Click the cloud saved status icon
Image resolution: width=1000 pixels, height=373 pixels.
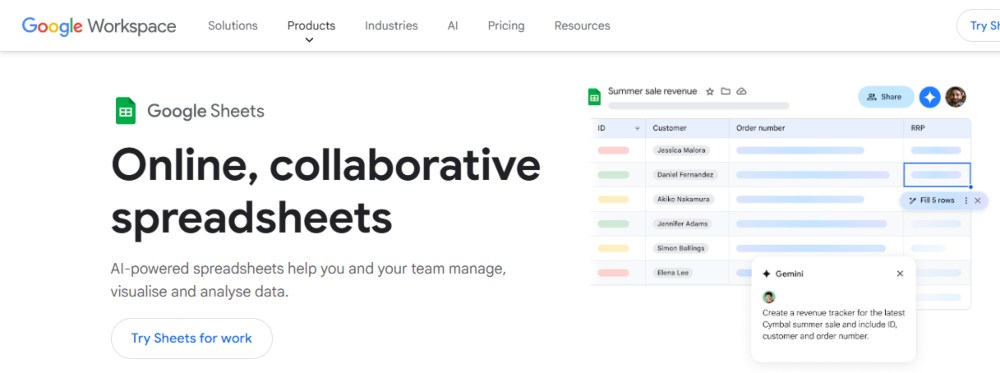pos(741,91)
